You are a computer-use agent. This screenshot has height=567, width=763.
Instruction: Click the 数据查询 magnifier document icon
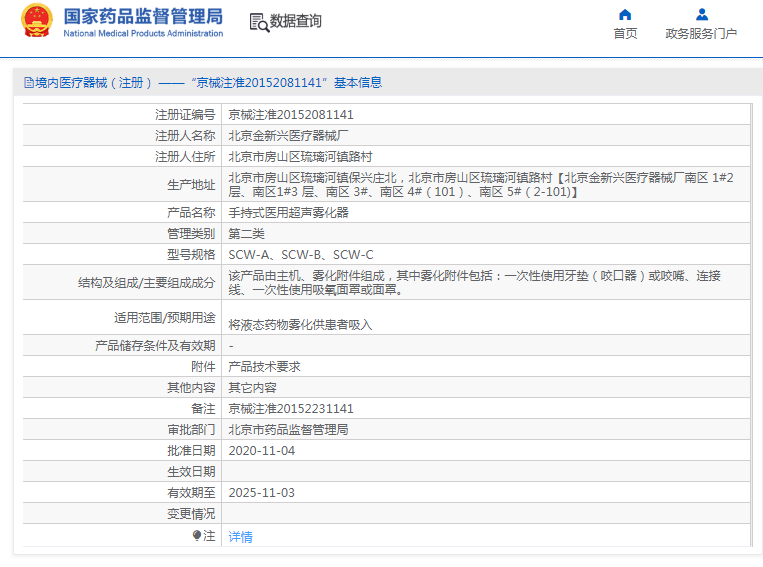coord(259,22)
